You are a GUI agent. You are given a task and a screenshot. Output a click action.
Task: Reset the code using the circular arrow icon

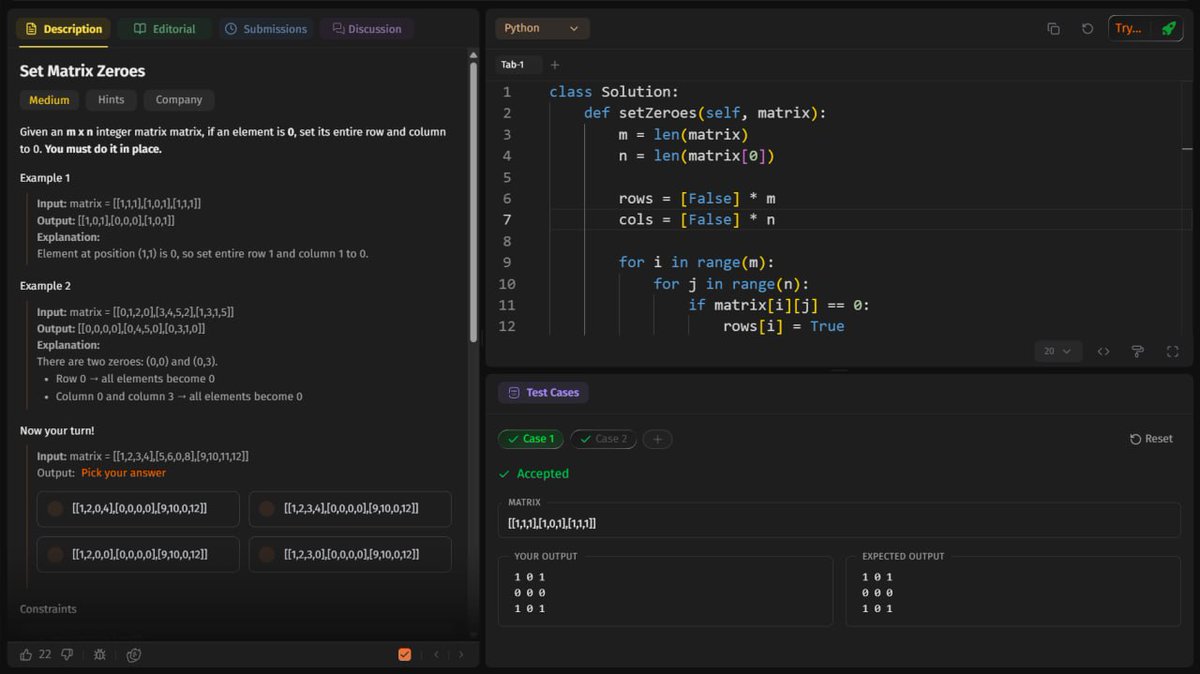tap(1087, 29)
